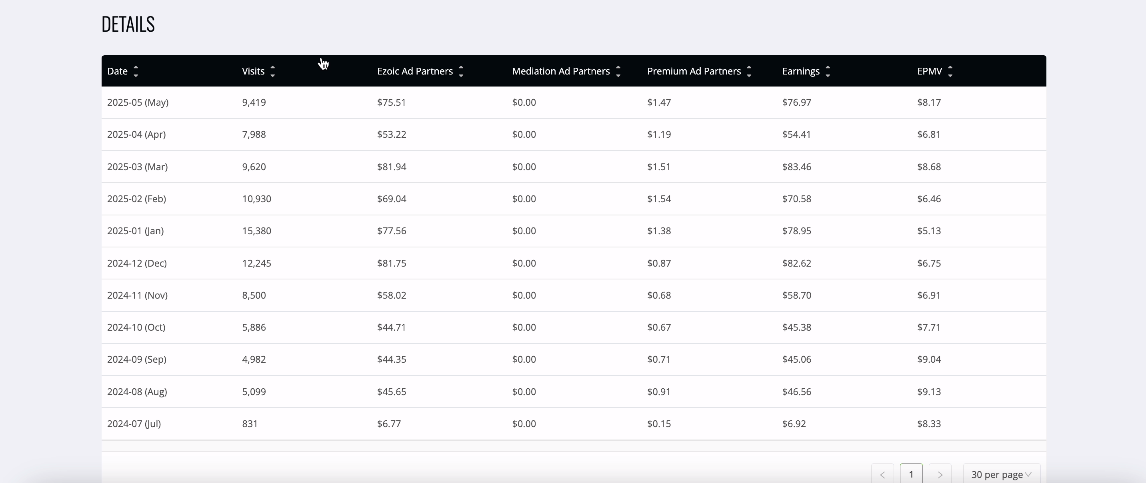This screenshot has height=483, width=1146.
Task: Select the 2024-12 (Dec) row date
Action: (x=137, y=263)
